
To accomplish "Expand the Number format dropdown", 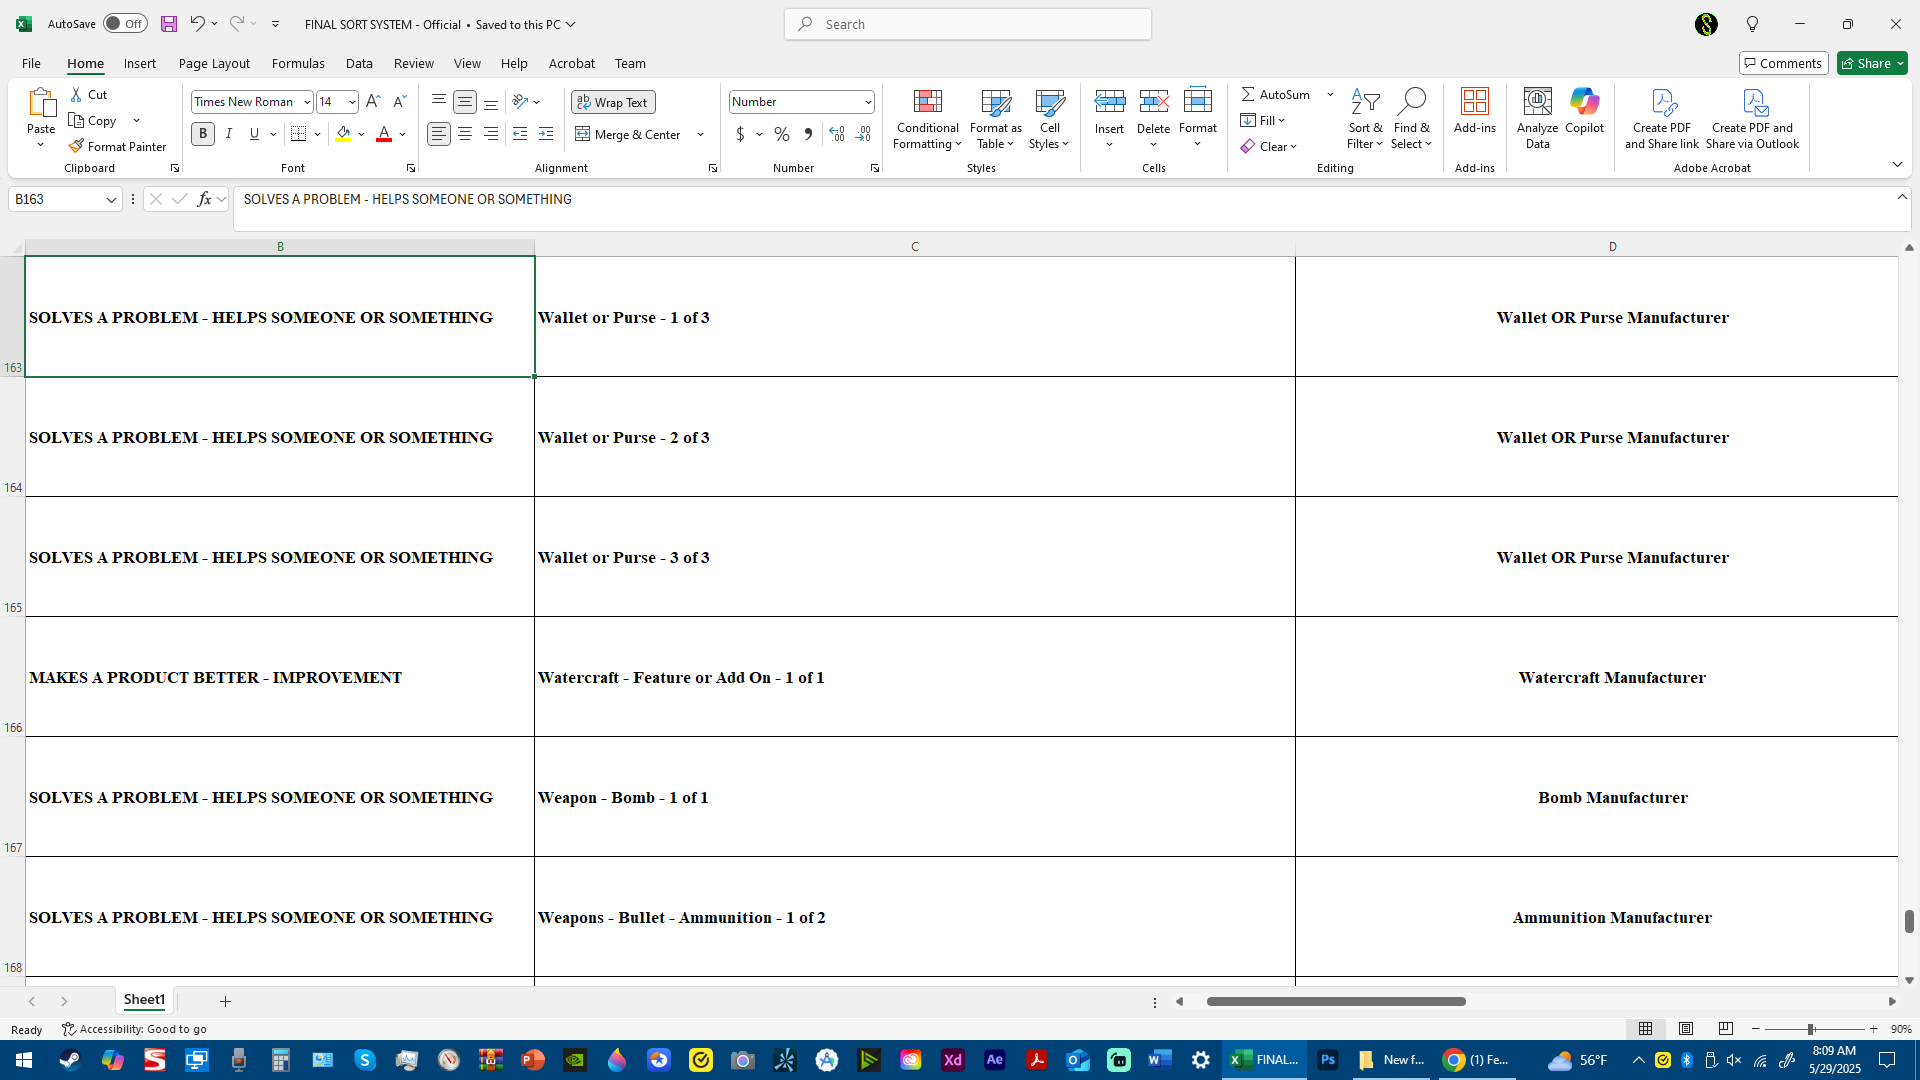I will click(867, 102).
